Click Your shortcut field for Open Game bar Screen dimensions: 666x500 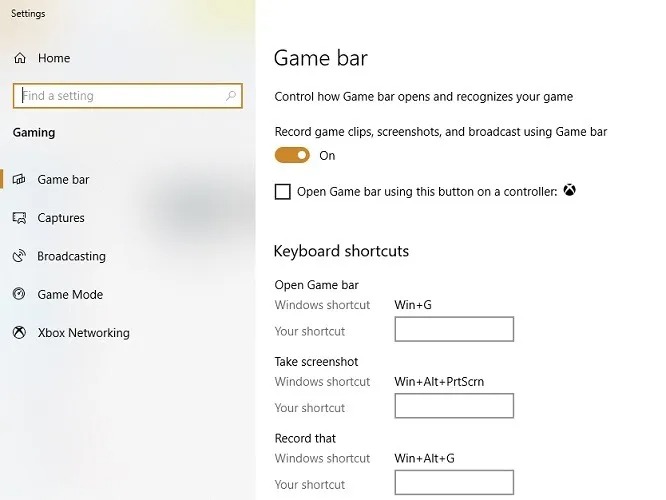(454, 329)
